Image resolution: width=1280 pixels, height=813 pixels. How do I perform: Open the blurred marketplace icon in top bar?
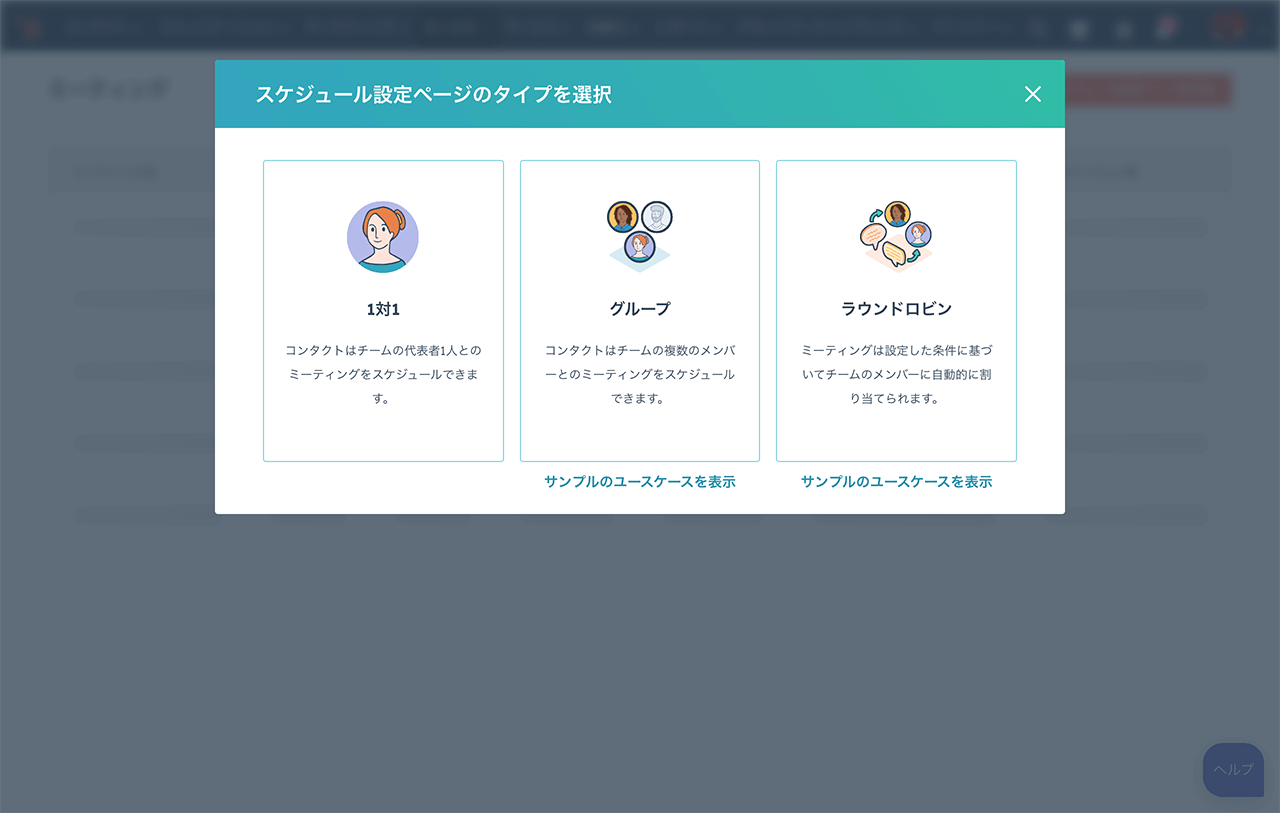pos(1079,29)
